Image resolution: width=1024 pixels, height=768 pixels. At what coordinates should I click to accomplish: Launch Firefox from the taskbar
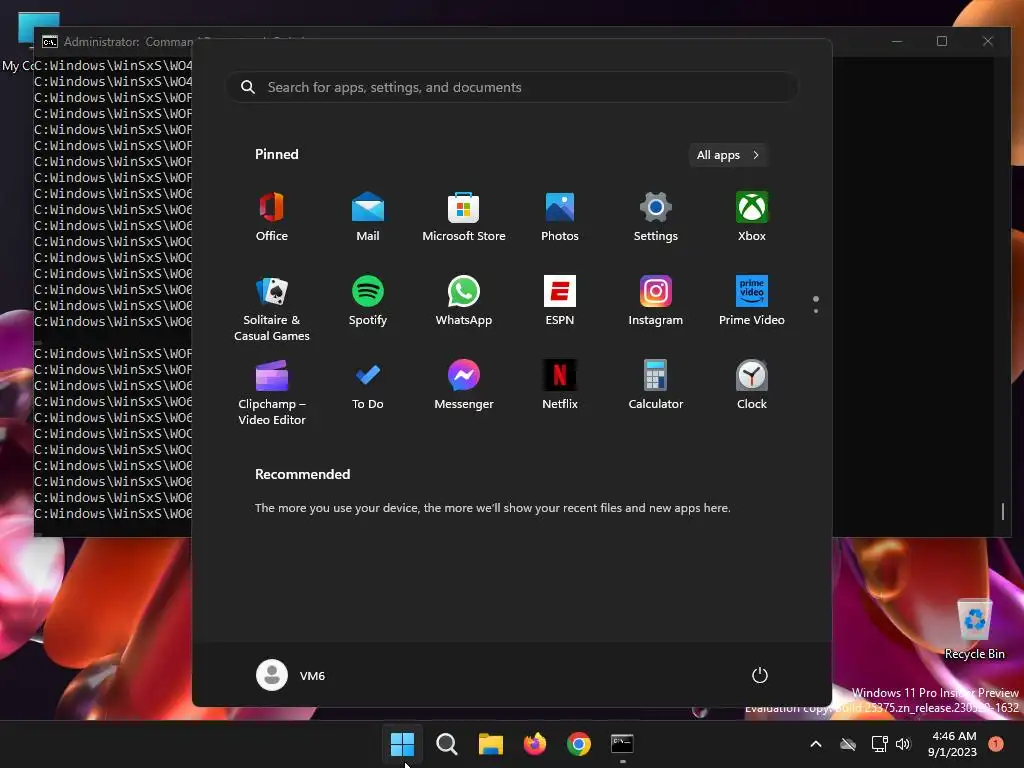pos(535,744)
